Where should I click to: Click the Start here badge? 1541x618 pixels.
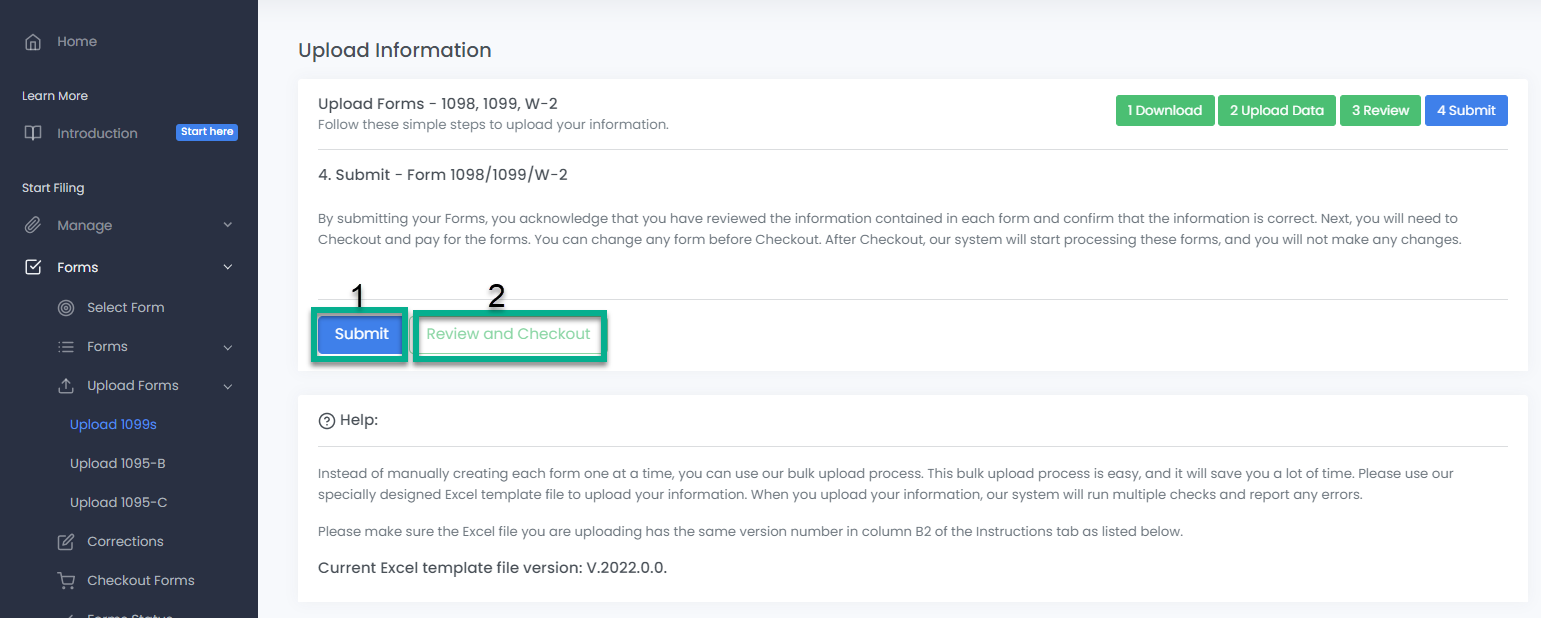[207, 132]
